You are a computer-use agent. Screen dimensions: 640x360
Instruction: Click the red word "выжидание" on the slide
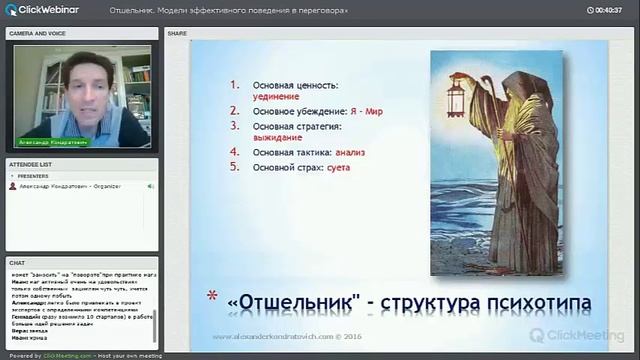point(278,138)
